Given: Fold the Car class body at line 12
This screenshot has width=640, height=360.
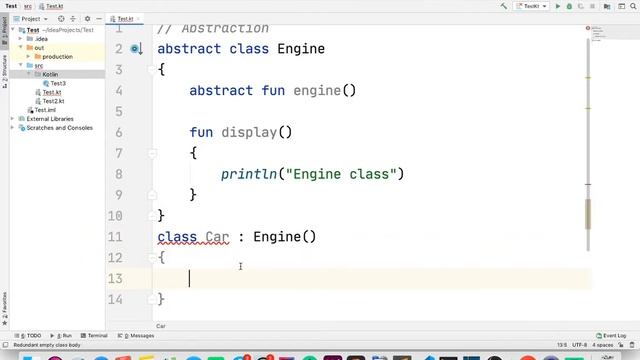Looking at the screenshot, I should point(152,258).
